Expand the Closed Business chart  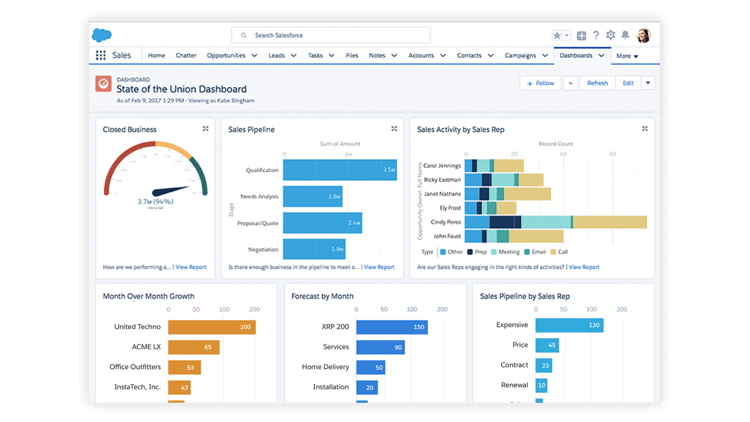click(x=205, y=129)
